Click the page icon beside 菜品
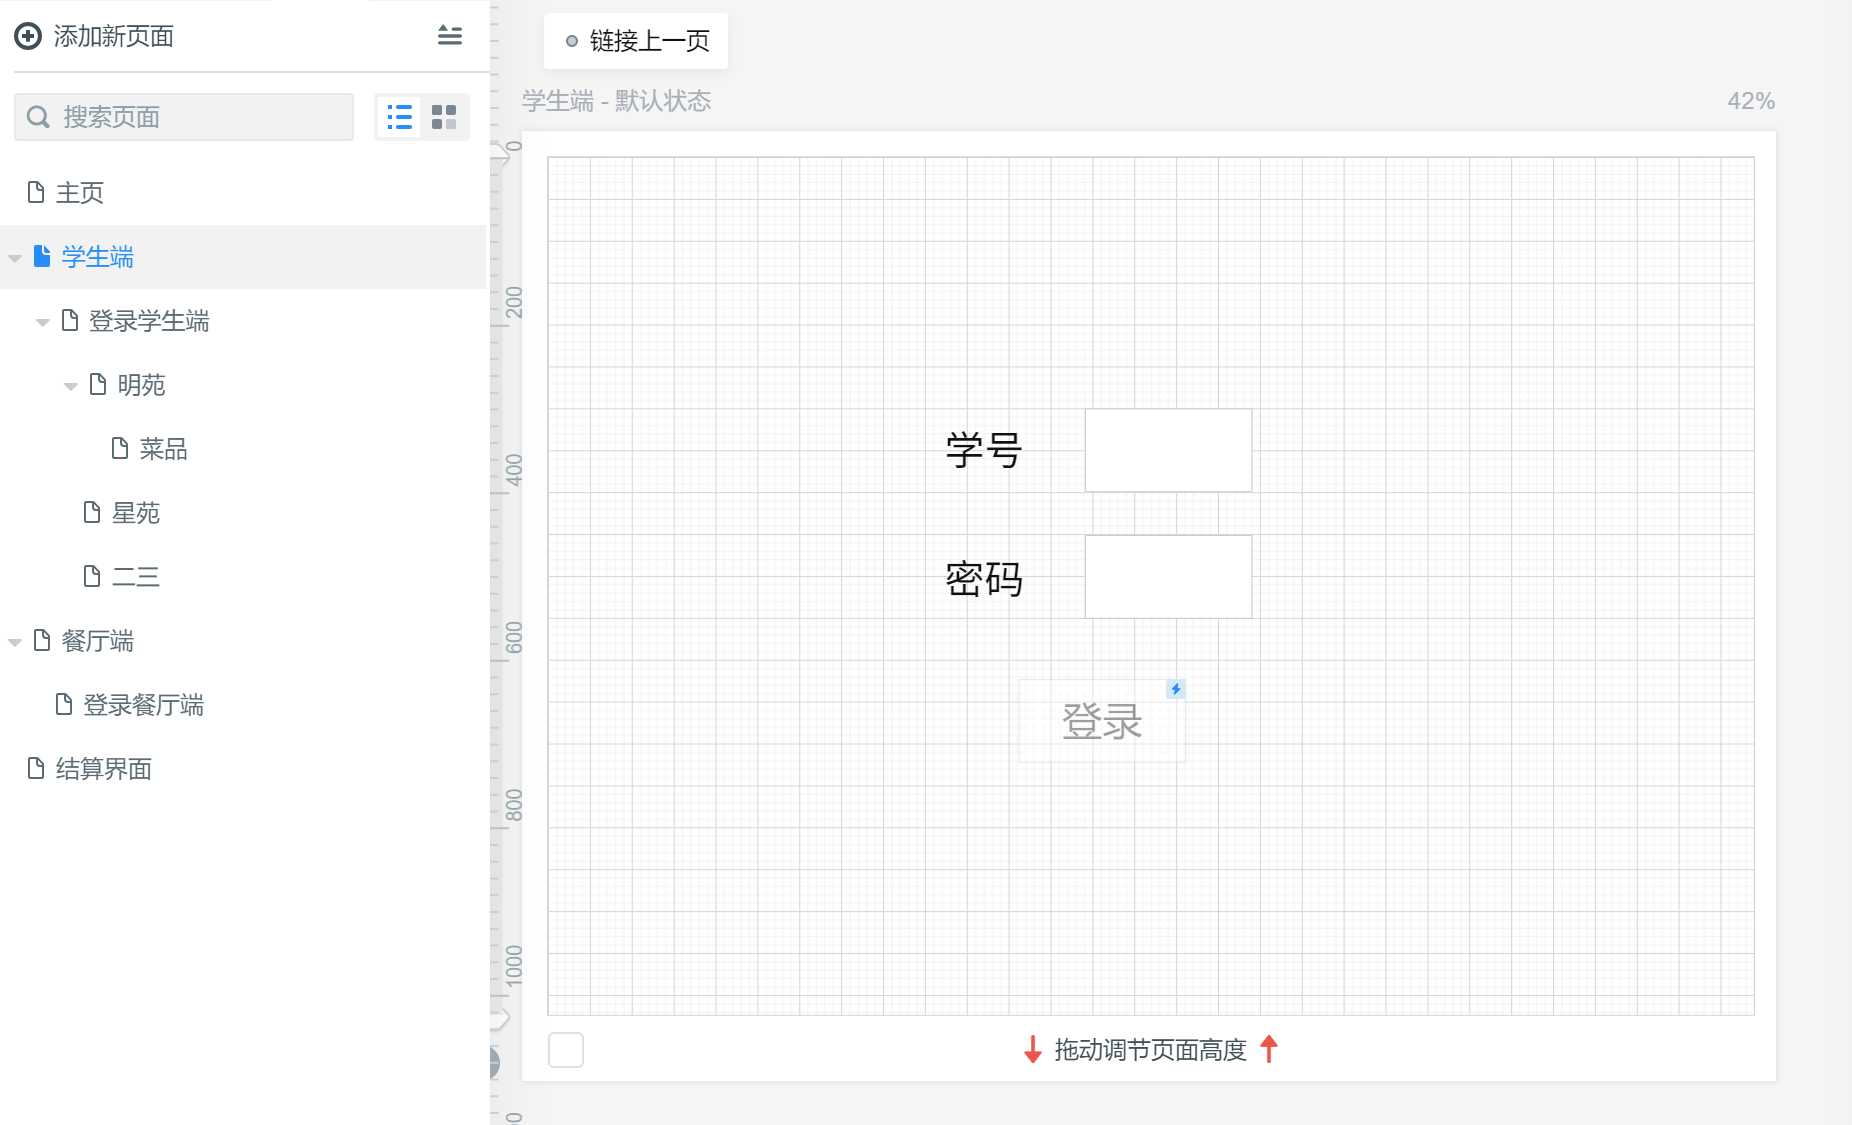This screenshot has width=1852, height=1125. [120, 448]
